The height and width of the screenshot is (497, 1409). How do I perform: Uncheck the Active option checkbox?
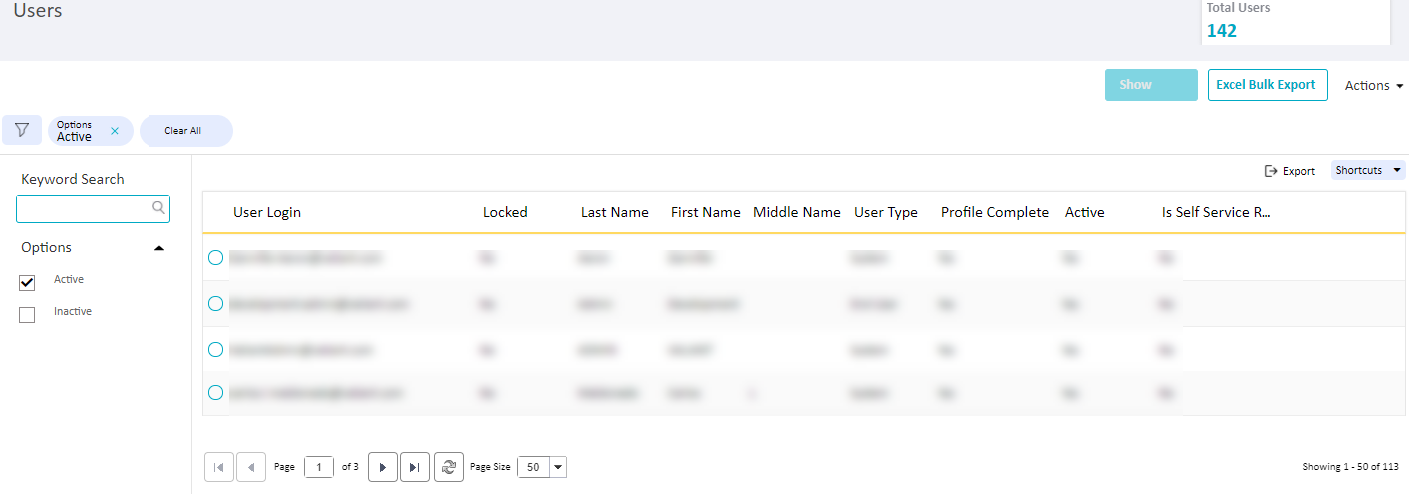tap(27, 283)
